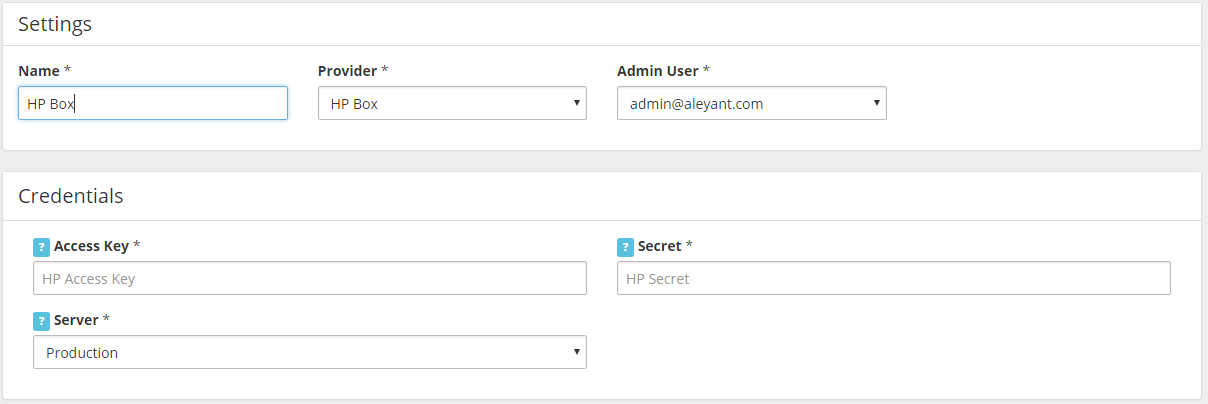Click the Credentials section heading

pyautogui.click(x=71, y=196)
